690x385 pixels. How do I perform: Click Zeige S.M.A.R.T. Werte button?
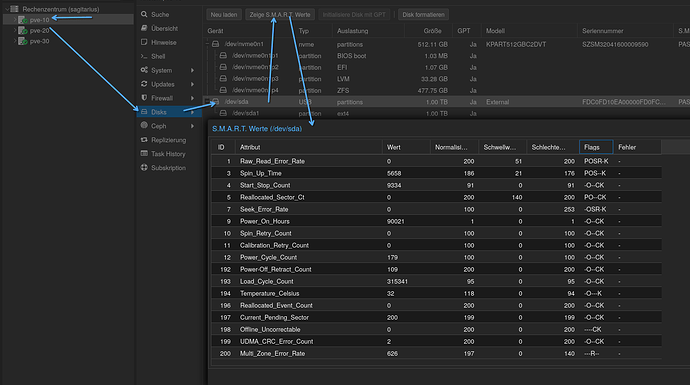coord(280,15)
